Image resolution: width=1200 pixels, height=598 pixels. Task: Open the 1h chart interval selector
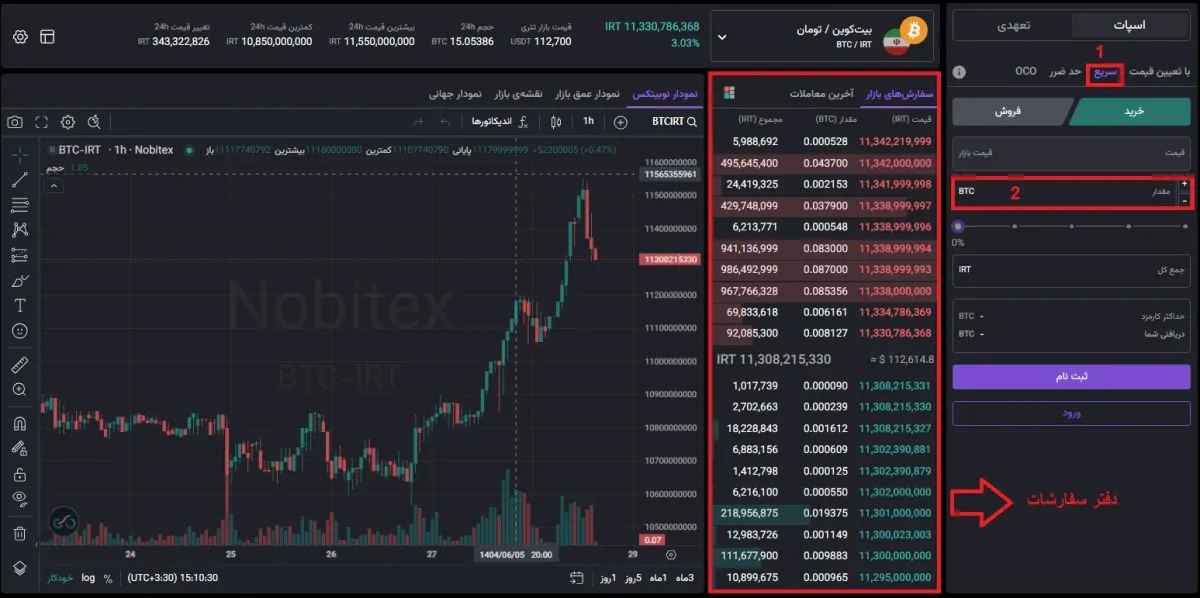589,122
